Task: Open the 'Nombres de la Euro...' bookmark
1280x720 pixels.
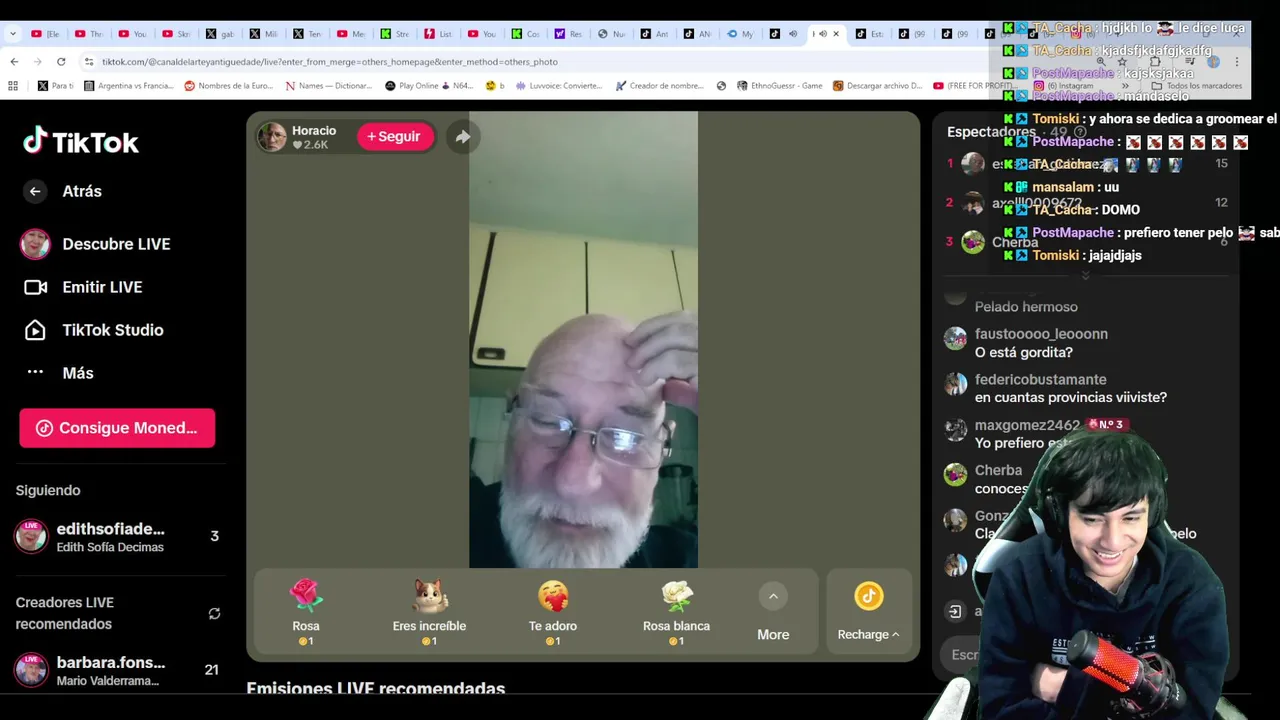Action: (228, 86)
